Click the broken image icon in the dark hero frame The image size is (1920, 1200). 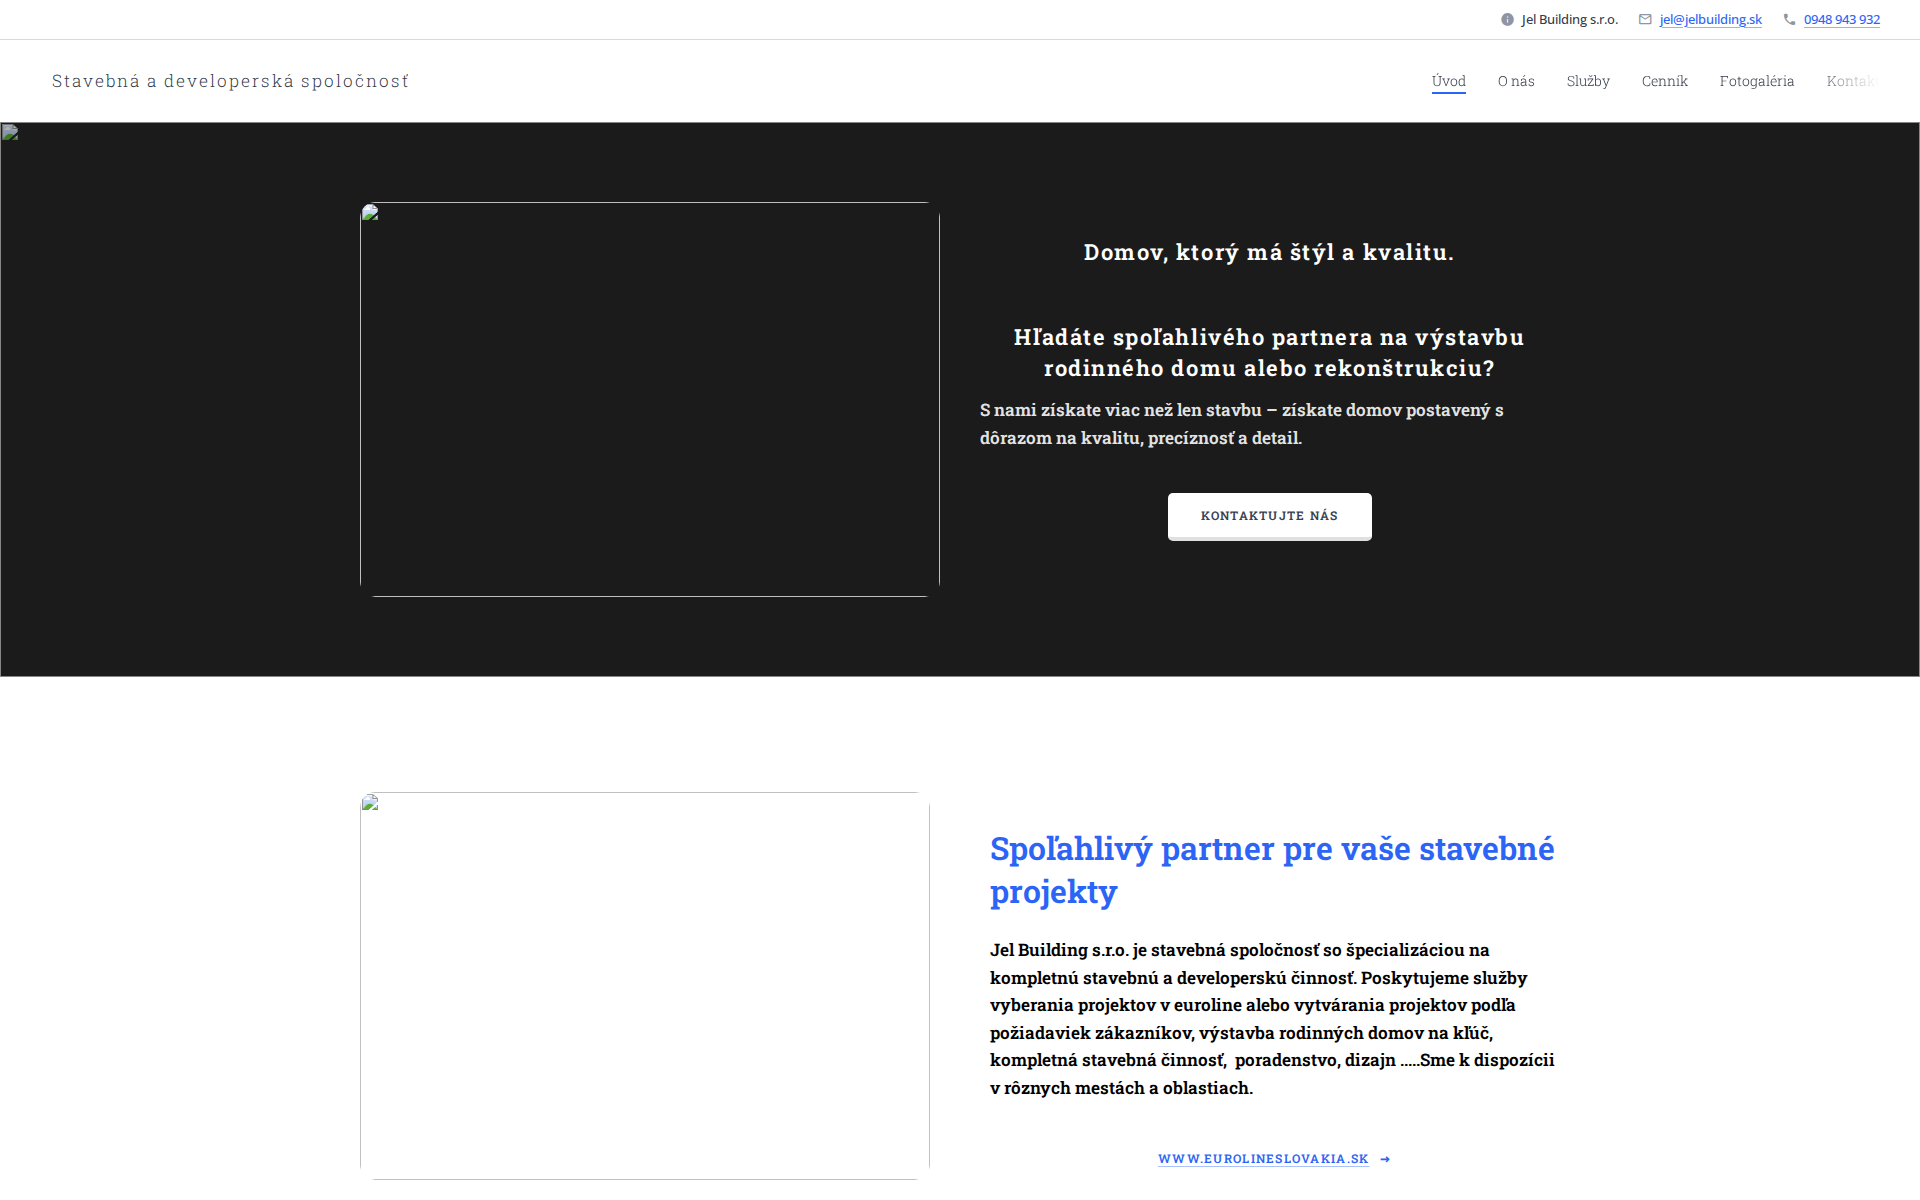370,212
